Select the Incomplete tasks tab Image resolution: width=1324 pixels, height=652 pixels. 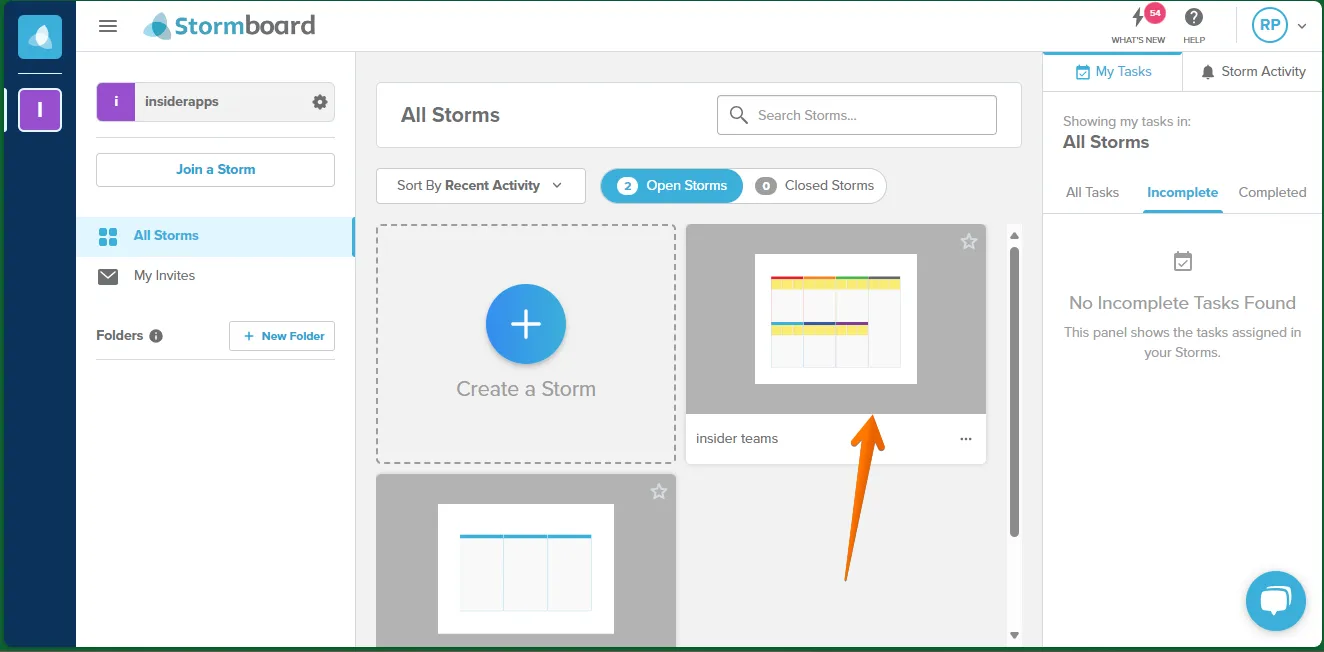1182,193
